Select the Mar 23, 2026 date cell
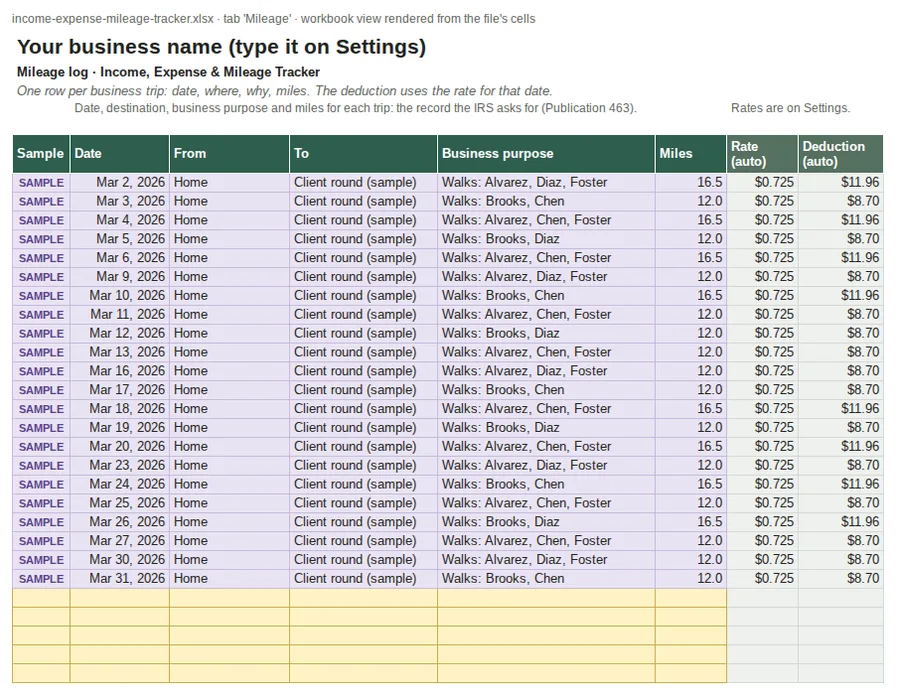The image size is (900, 699). tap(119, 465)
